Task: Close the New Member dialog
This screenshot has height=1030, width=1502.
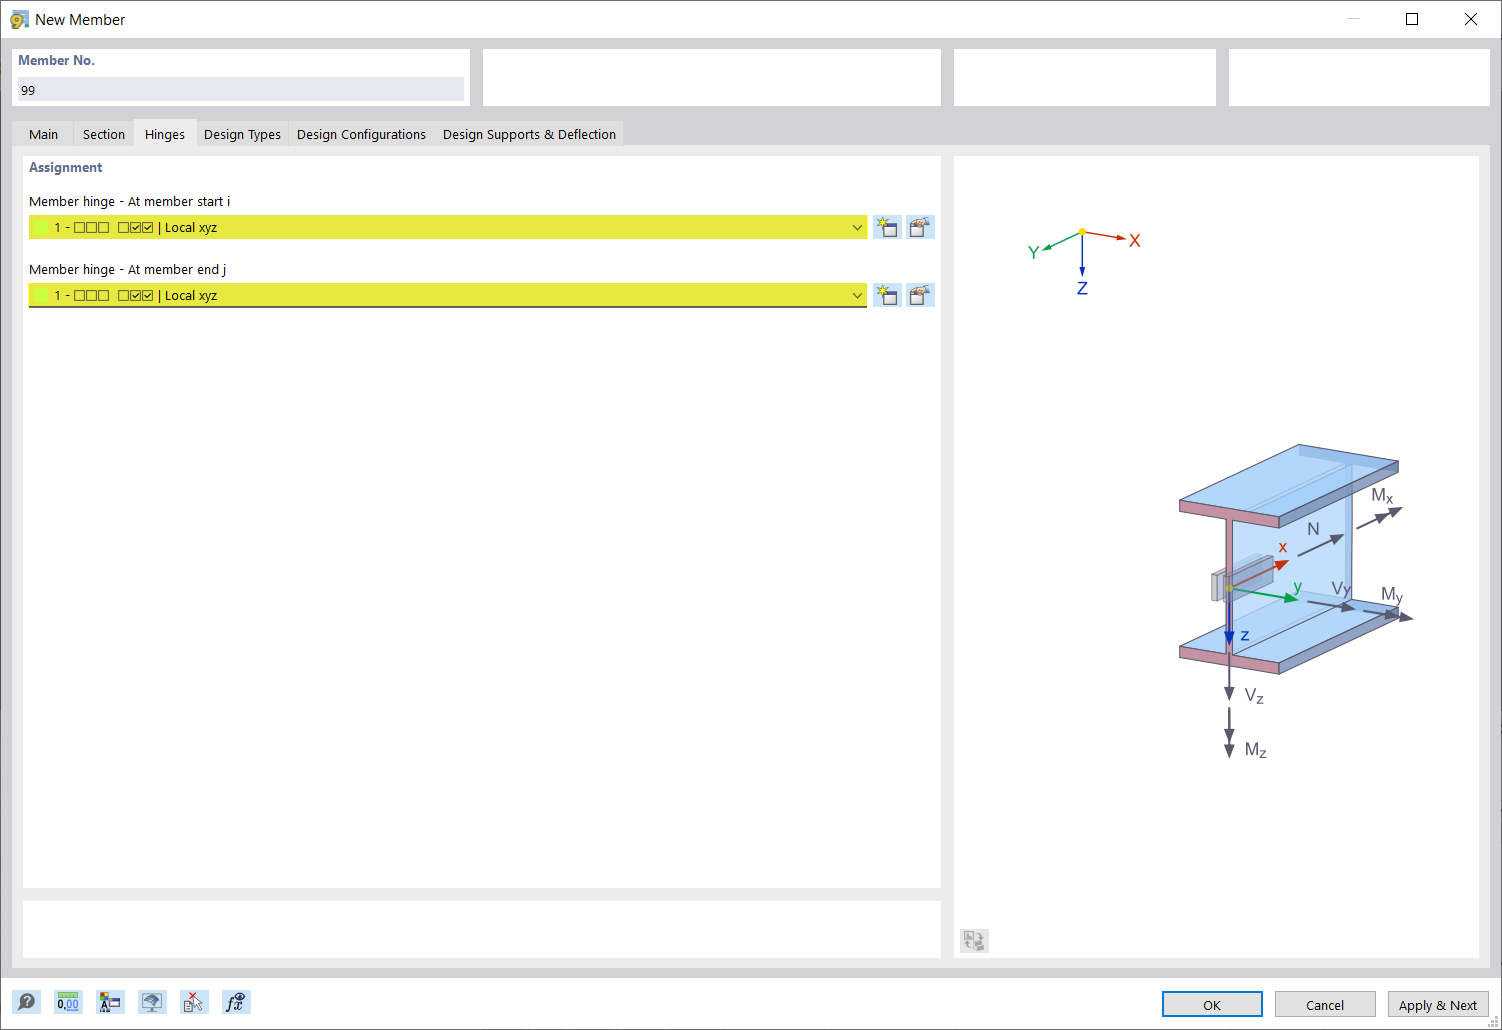Action: click(x=1470, y=19)
